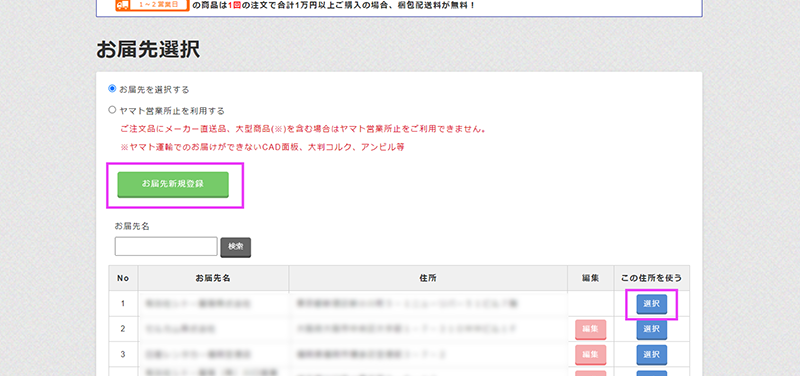Click 選択 for address row 1
The height and width of the screenshot is (376, 800).
coord(652,304)
